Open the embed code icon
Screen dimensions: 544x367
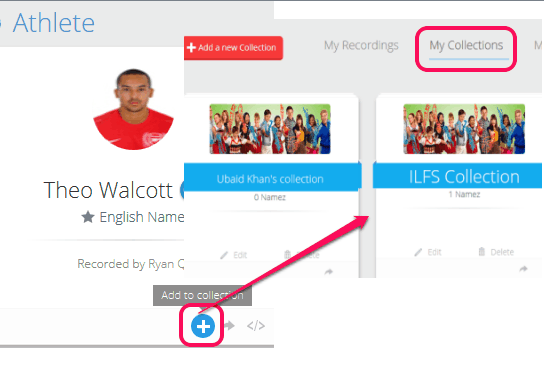tap(256, 326)
